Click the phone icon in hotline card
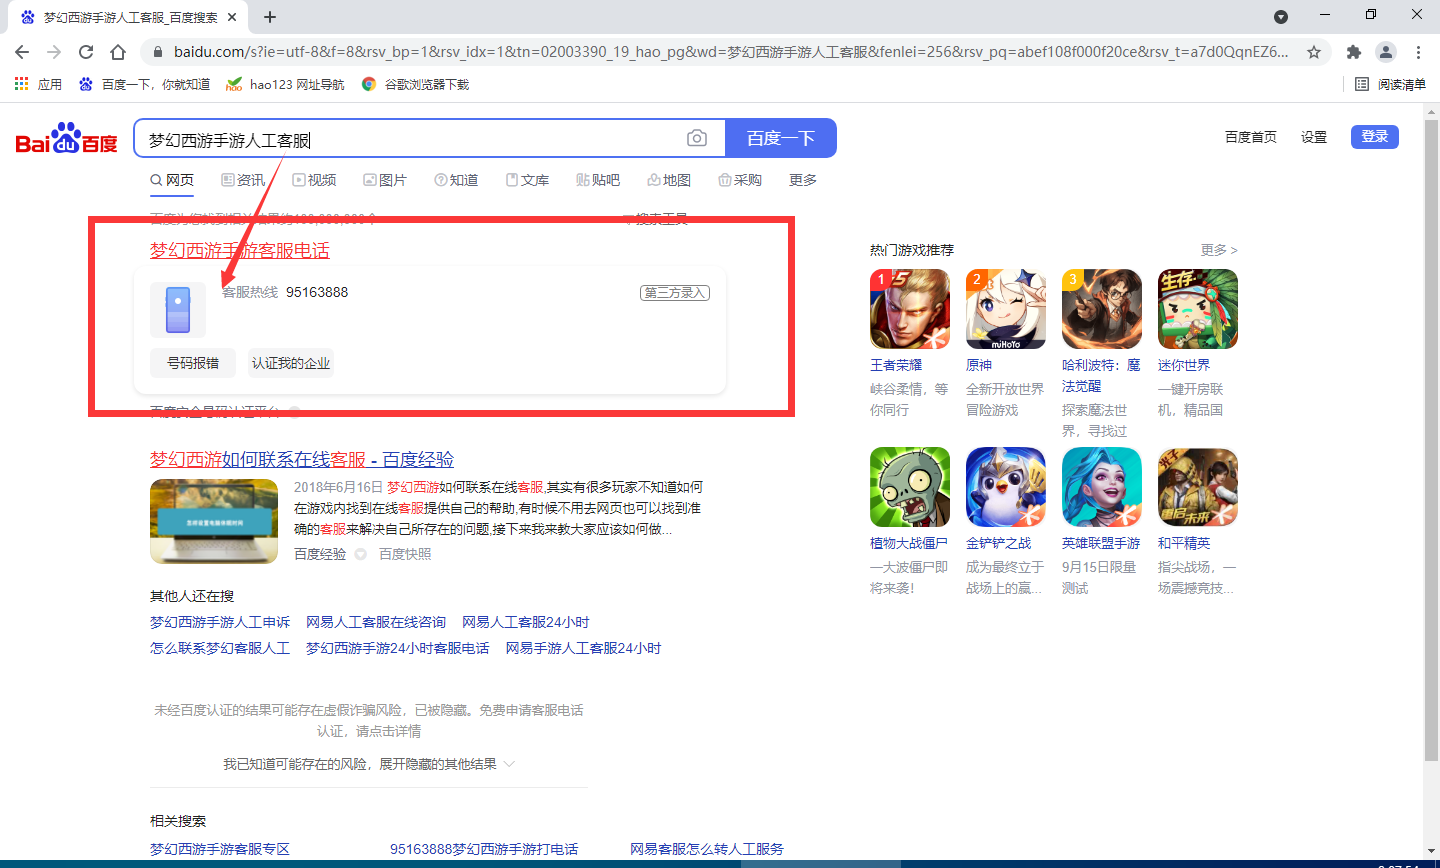 click(178, 310)
